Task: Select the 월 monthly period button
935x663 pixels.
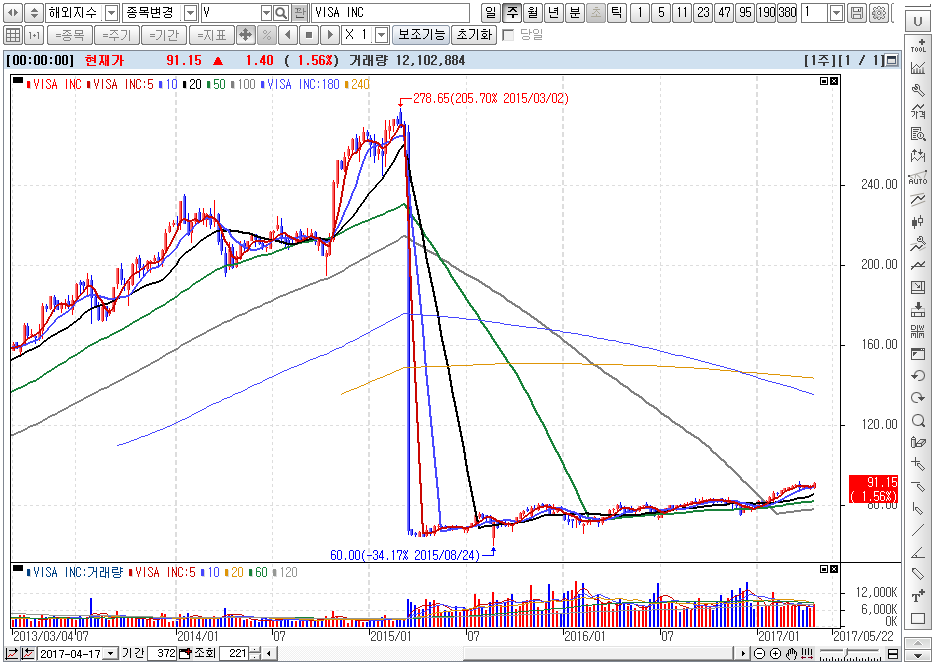Action: coord(532,13)
